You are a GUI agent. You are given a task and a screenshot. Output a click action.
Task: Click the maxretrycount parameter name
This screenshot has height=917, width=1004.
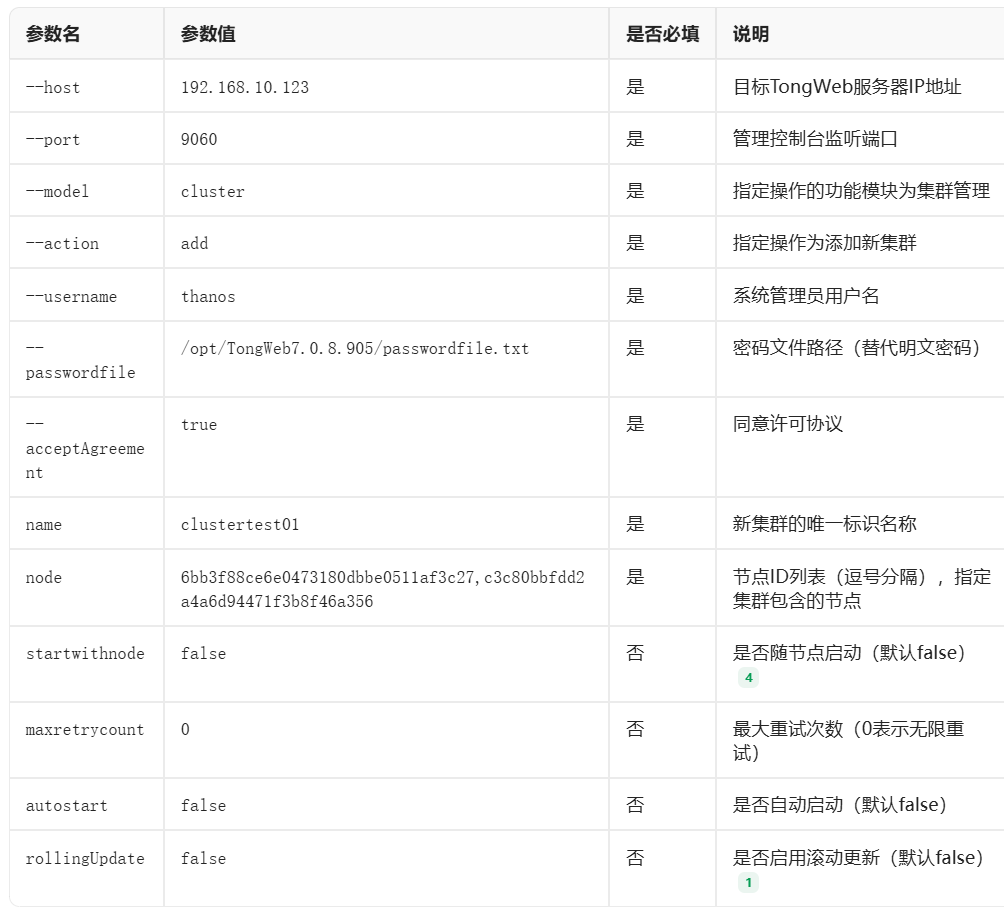pyautogui.click(x=85, y=729)
